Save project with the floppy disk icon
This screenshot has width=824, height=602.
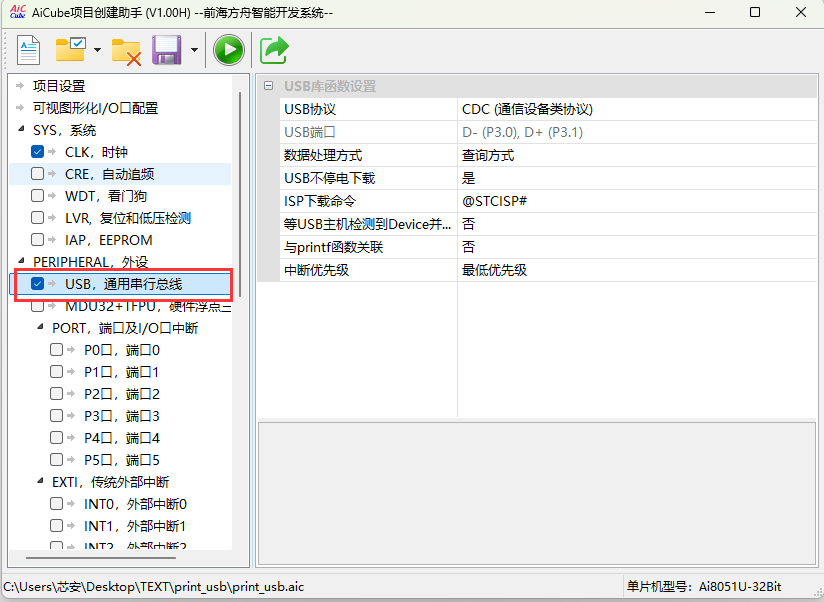[x=167, y=50]
